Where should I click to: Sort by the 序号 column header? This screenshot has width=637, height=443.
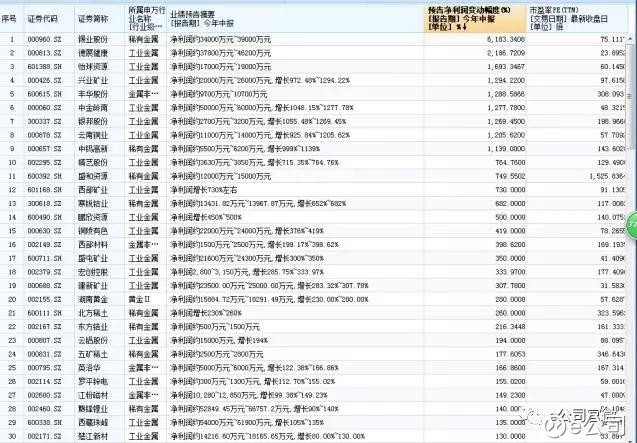click(9, 19)
